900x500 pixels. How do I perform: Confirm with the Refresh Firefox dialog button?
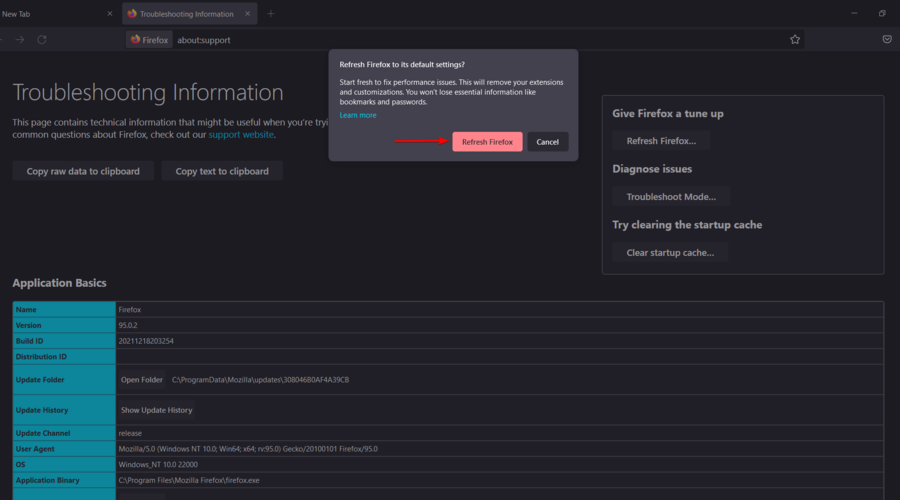(487, 142)
